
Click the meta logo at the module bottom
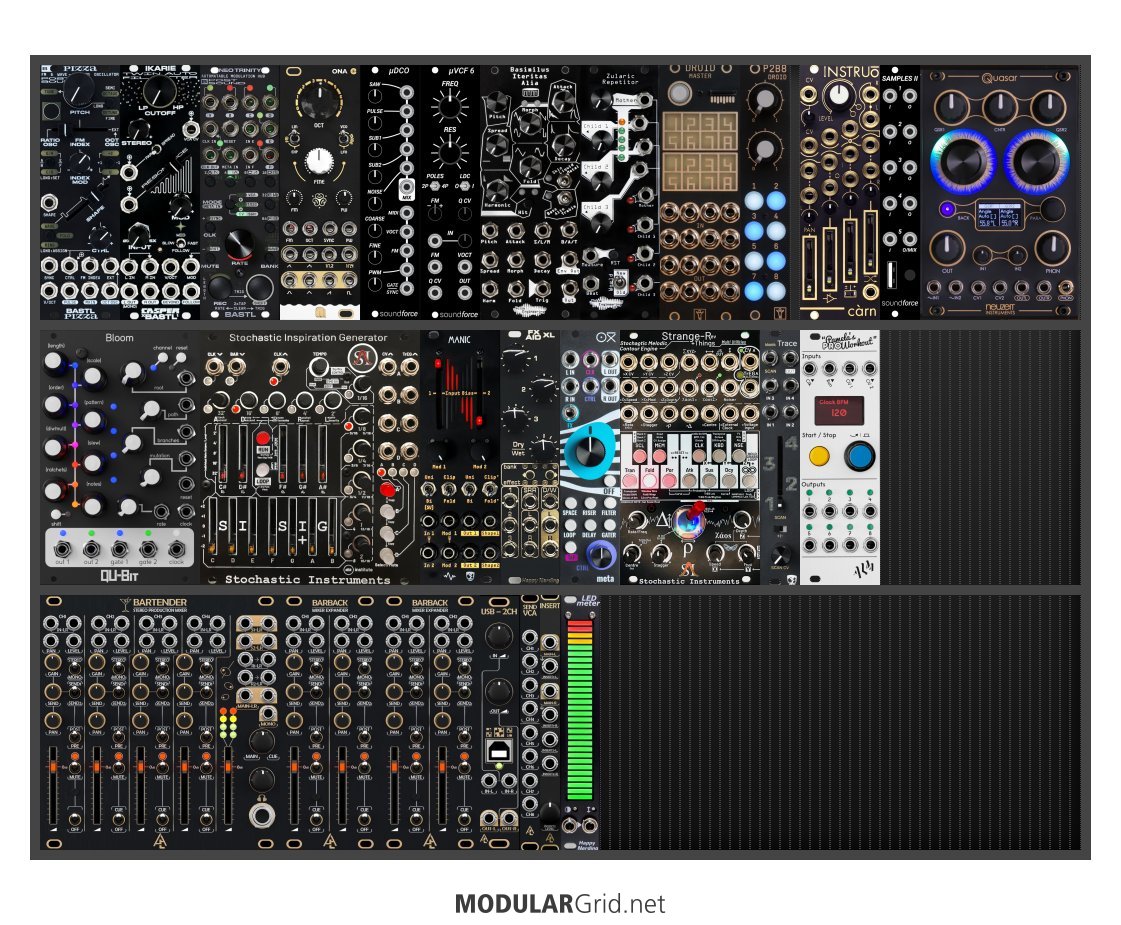(x=605, y=578)
